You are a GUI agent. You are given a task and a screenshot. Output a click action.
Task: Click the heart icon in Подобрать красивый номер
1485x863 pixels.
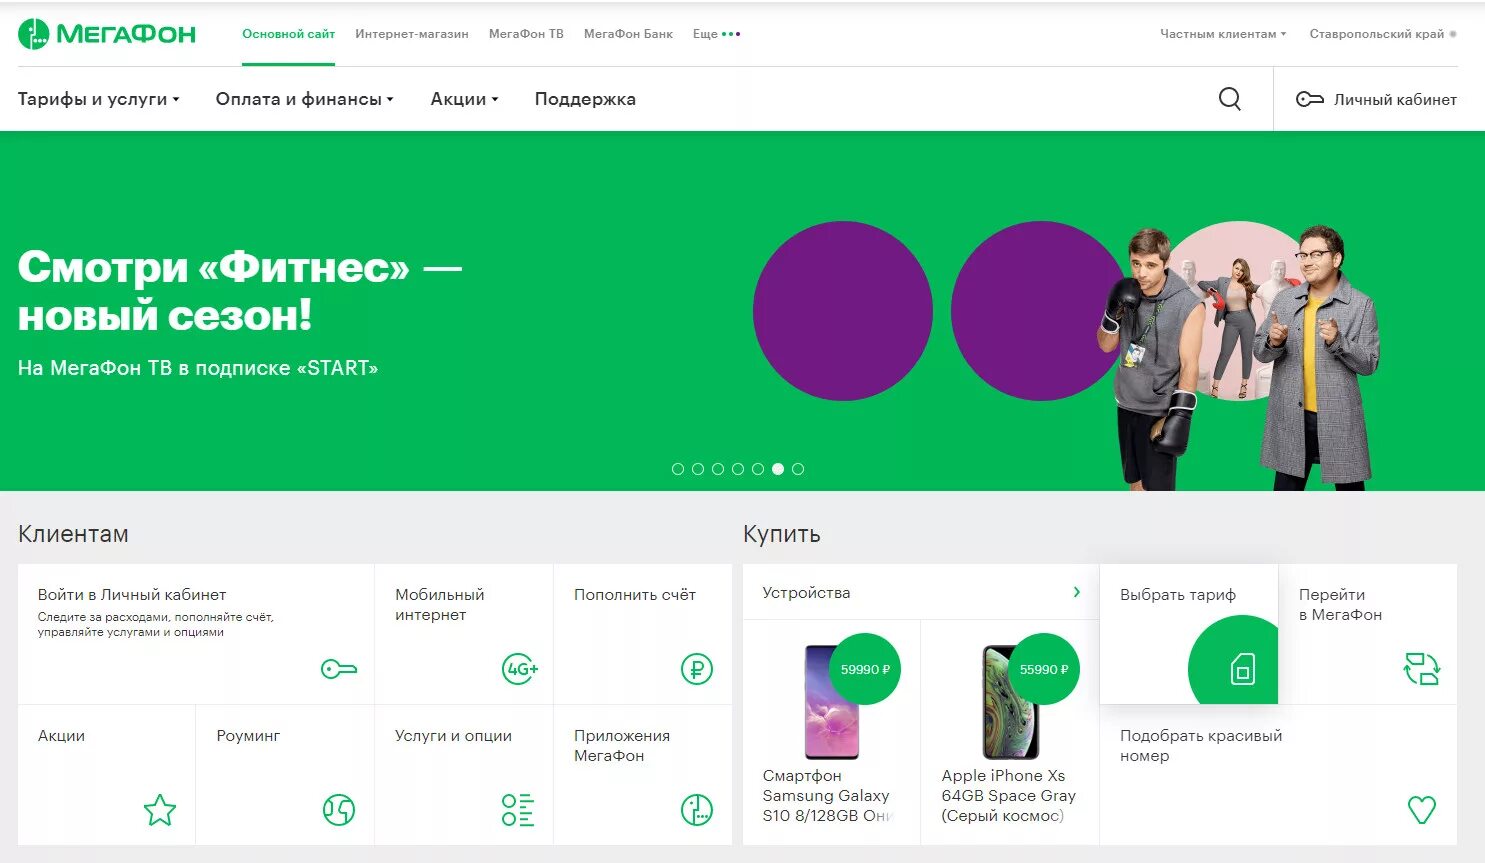1422,811
